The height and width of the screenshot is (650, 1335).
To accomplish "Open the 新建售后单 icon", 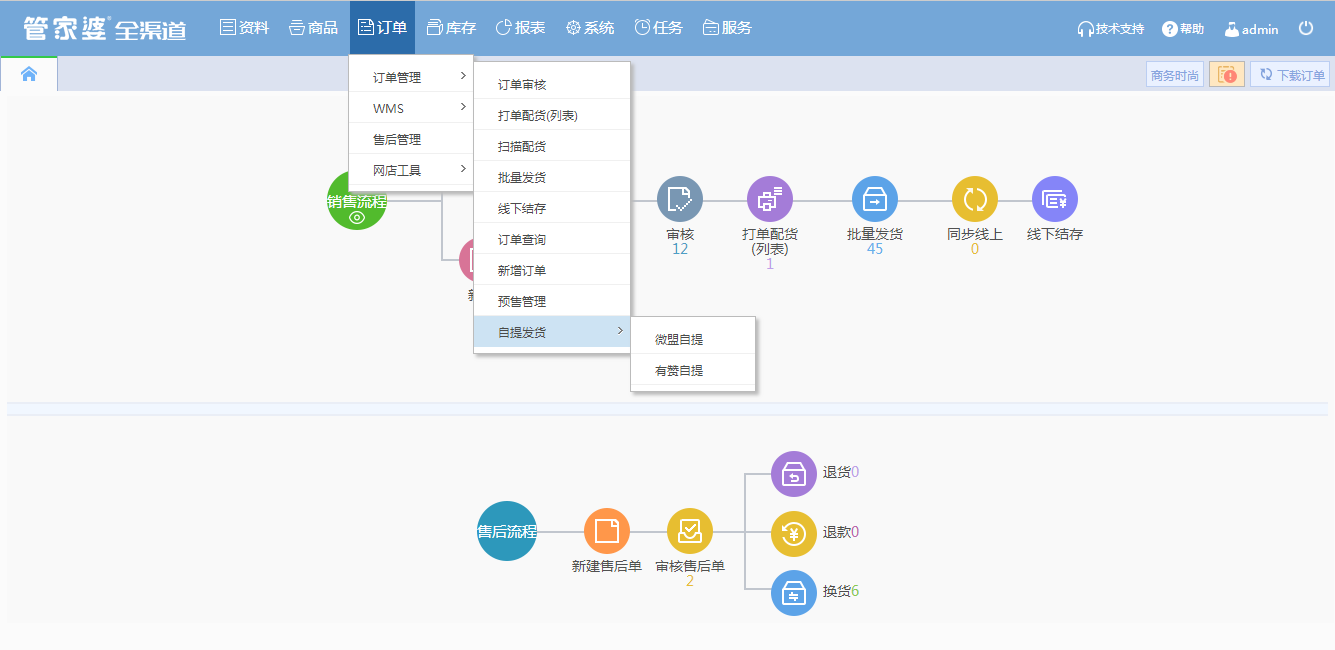I will [x=607, y=531].
